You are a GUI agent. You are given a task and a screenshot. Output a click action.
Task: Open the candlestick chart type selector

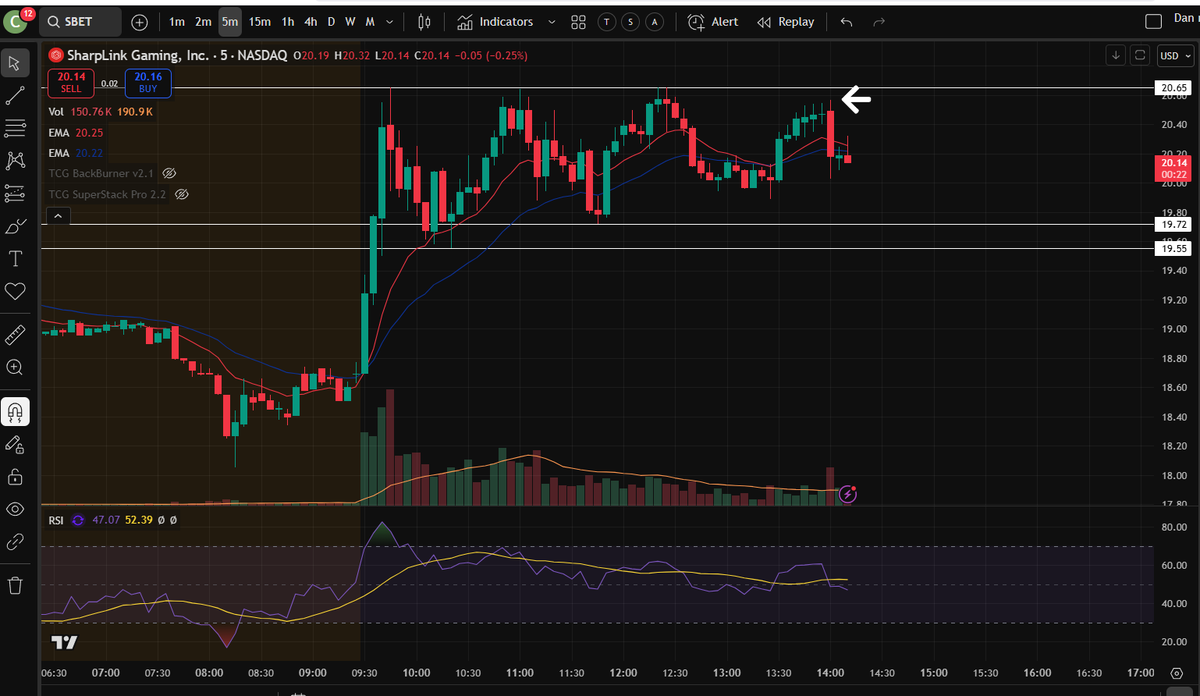click(424, 21)
